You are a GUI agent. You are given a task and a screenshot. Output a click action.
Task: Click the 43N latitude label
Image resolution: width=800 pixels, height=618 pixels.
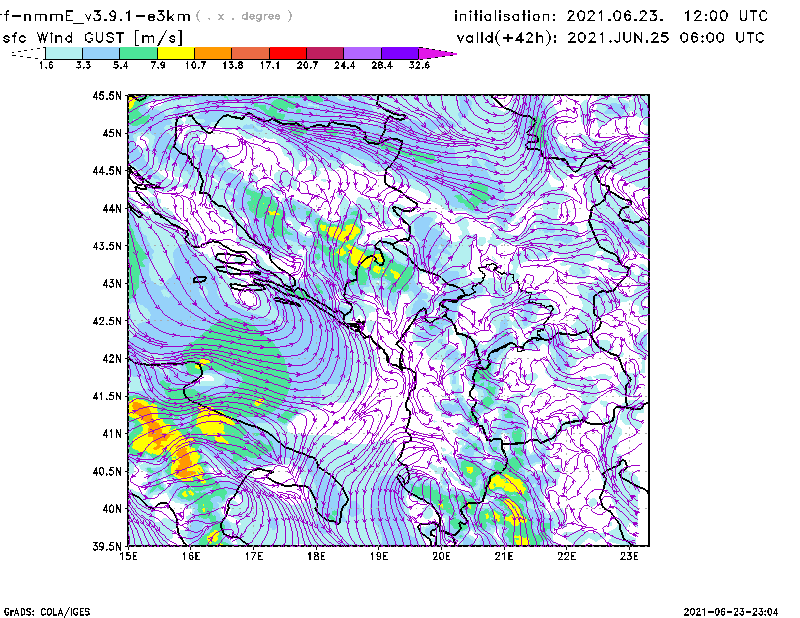tap(112, 283)
